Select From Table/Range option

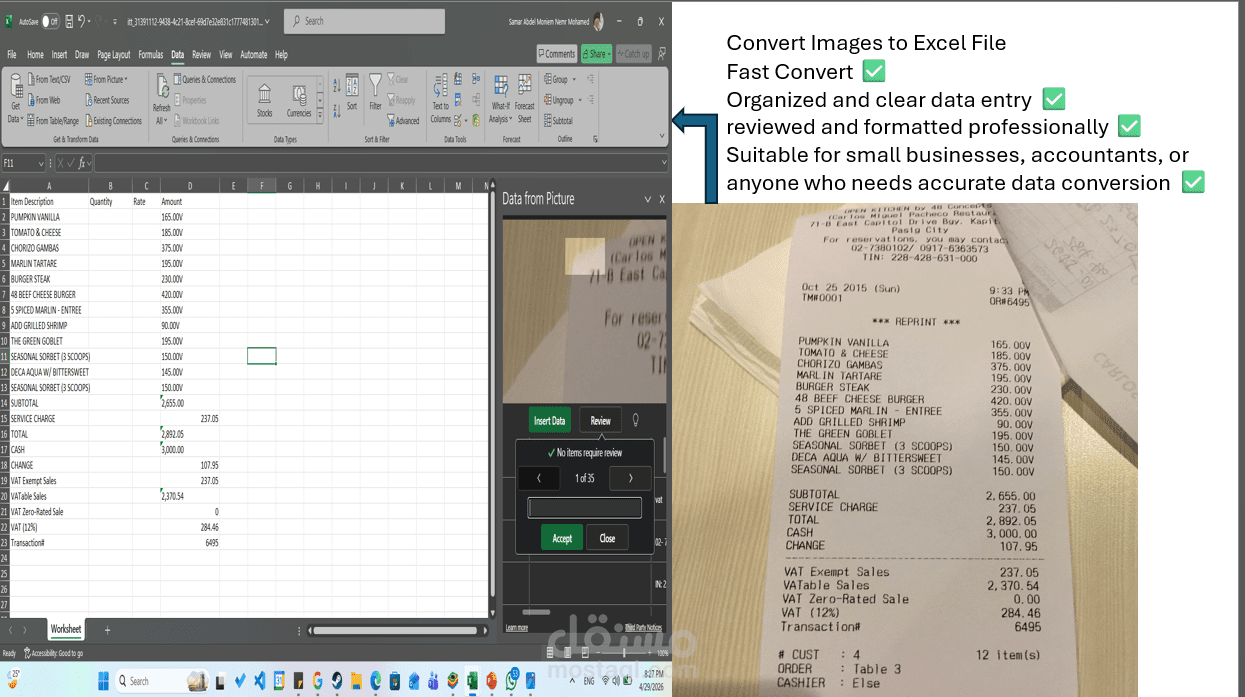coord(52,121)
